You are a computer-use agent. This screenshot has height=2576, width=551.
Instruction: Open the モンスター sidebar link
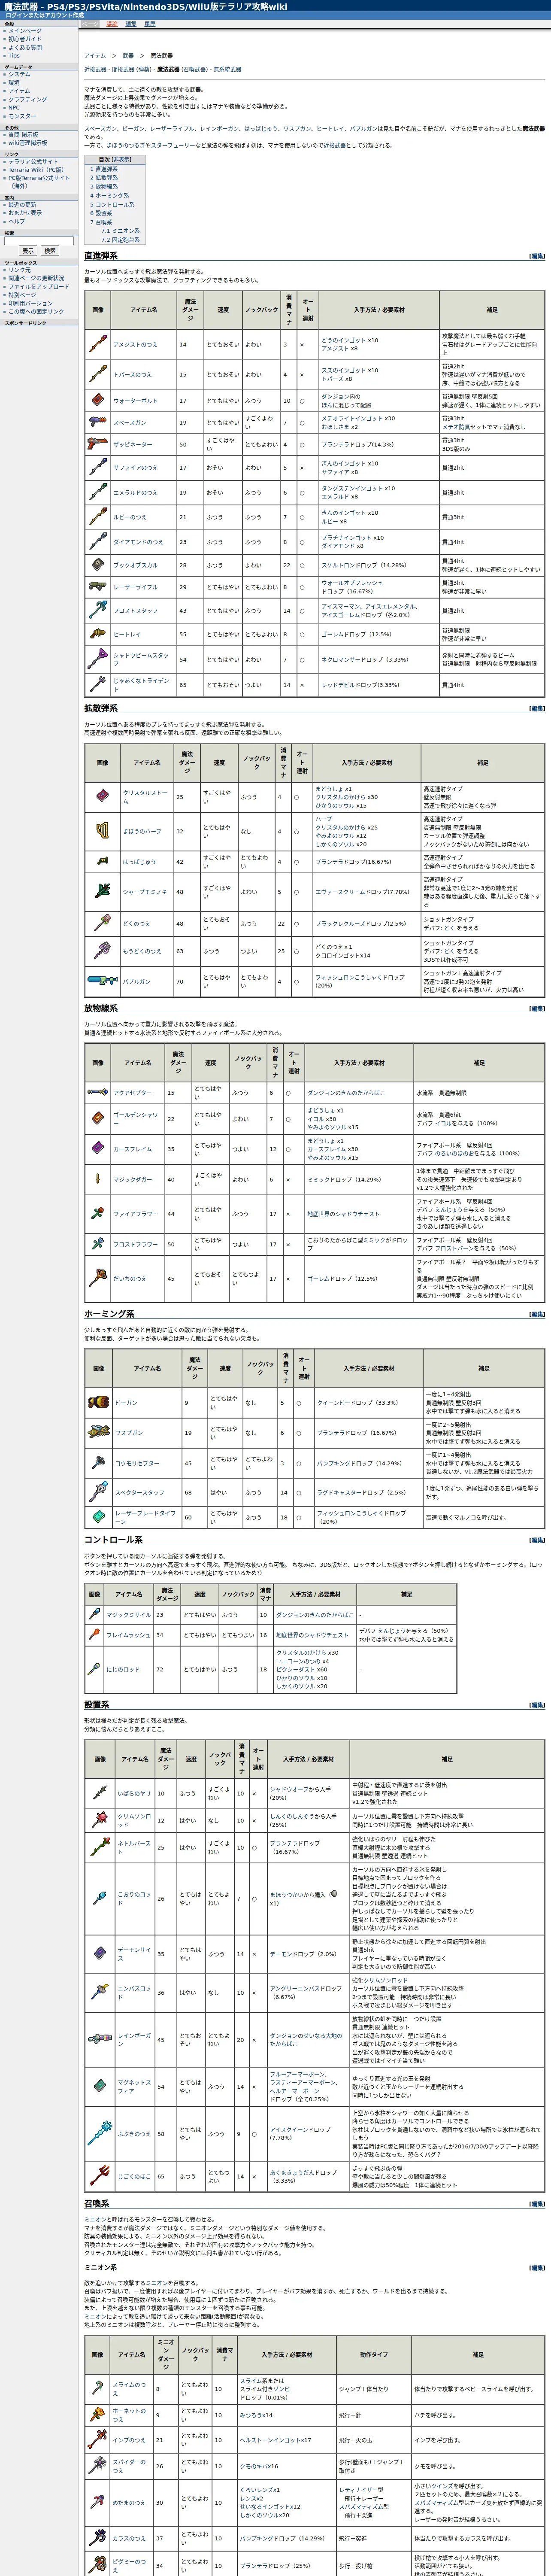22,116
